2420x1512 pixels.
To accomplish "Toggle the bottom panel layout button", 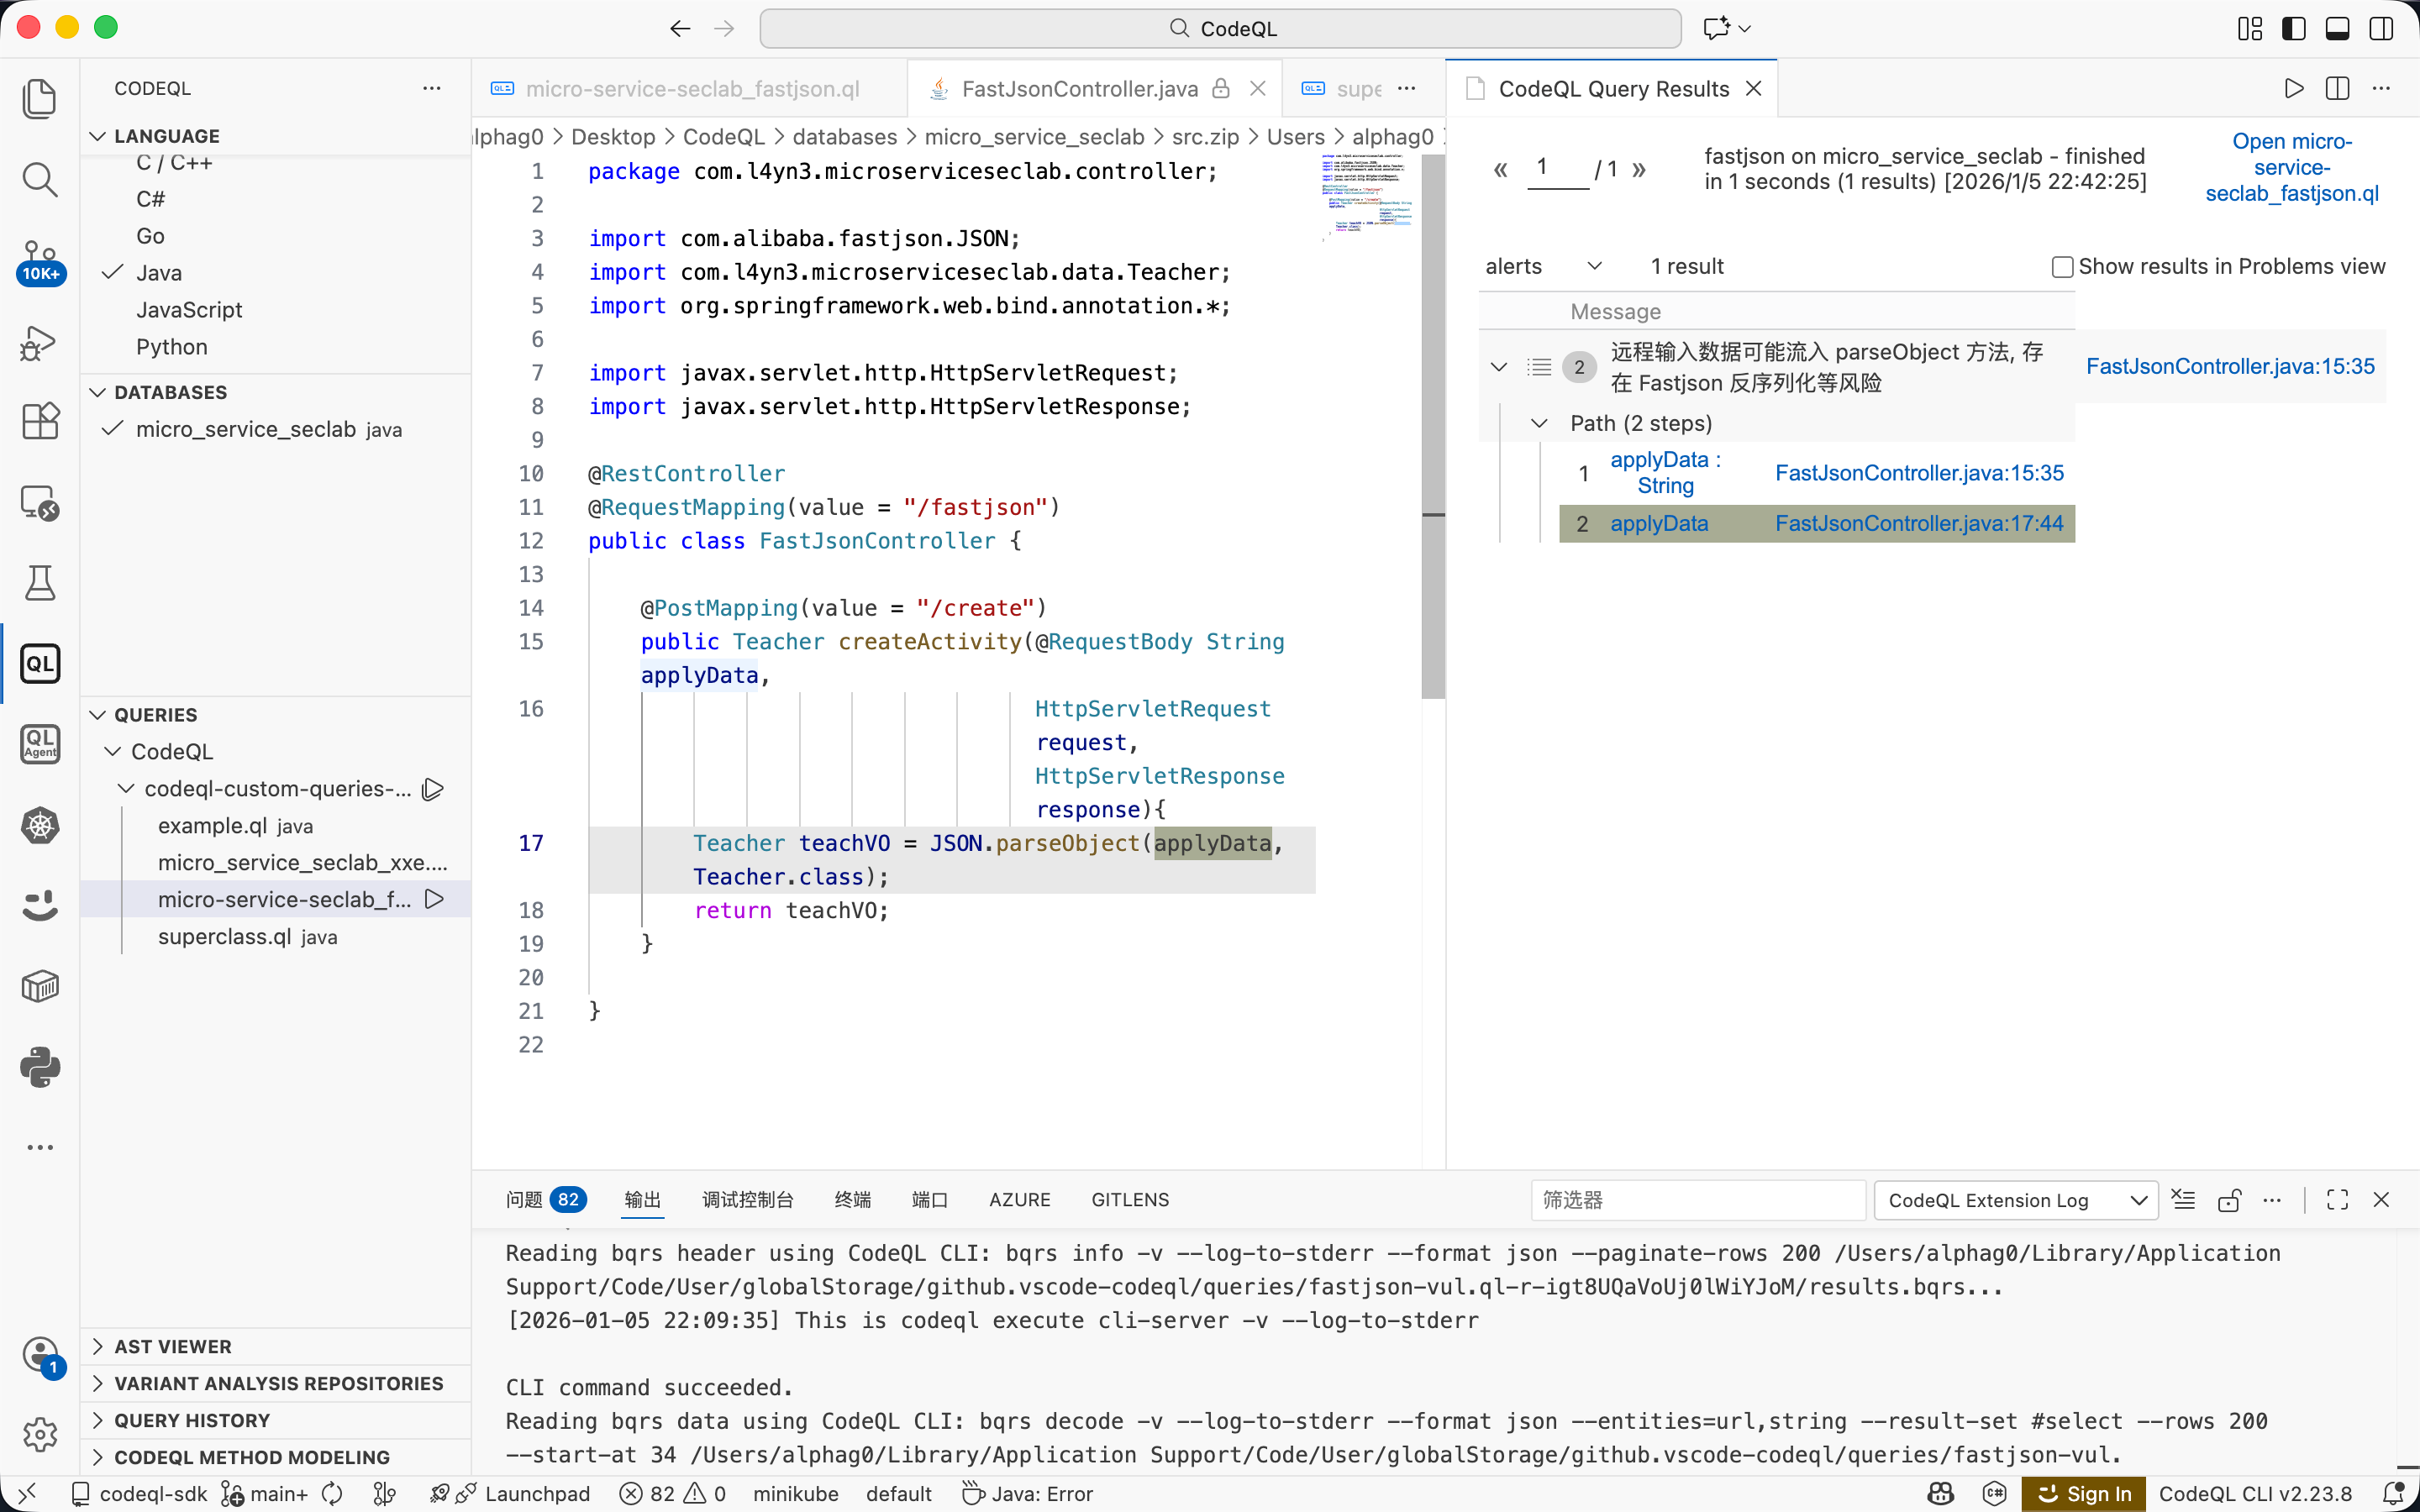I will click(x=2337, y=28).
